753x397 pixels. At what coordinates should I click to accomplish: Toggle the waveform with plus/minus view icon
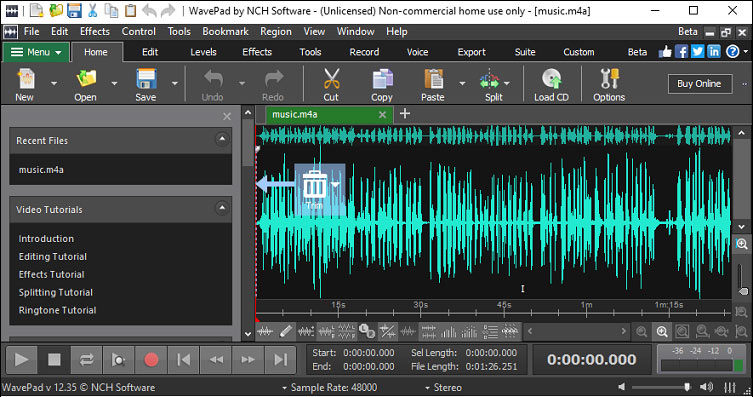[x=306, y=331]
